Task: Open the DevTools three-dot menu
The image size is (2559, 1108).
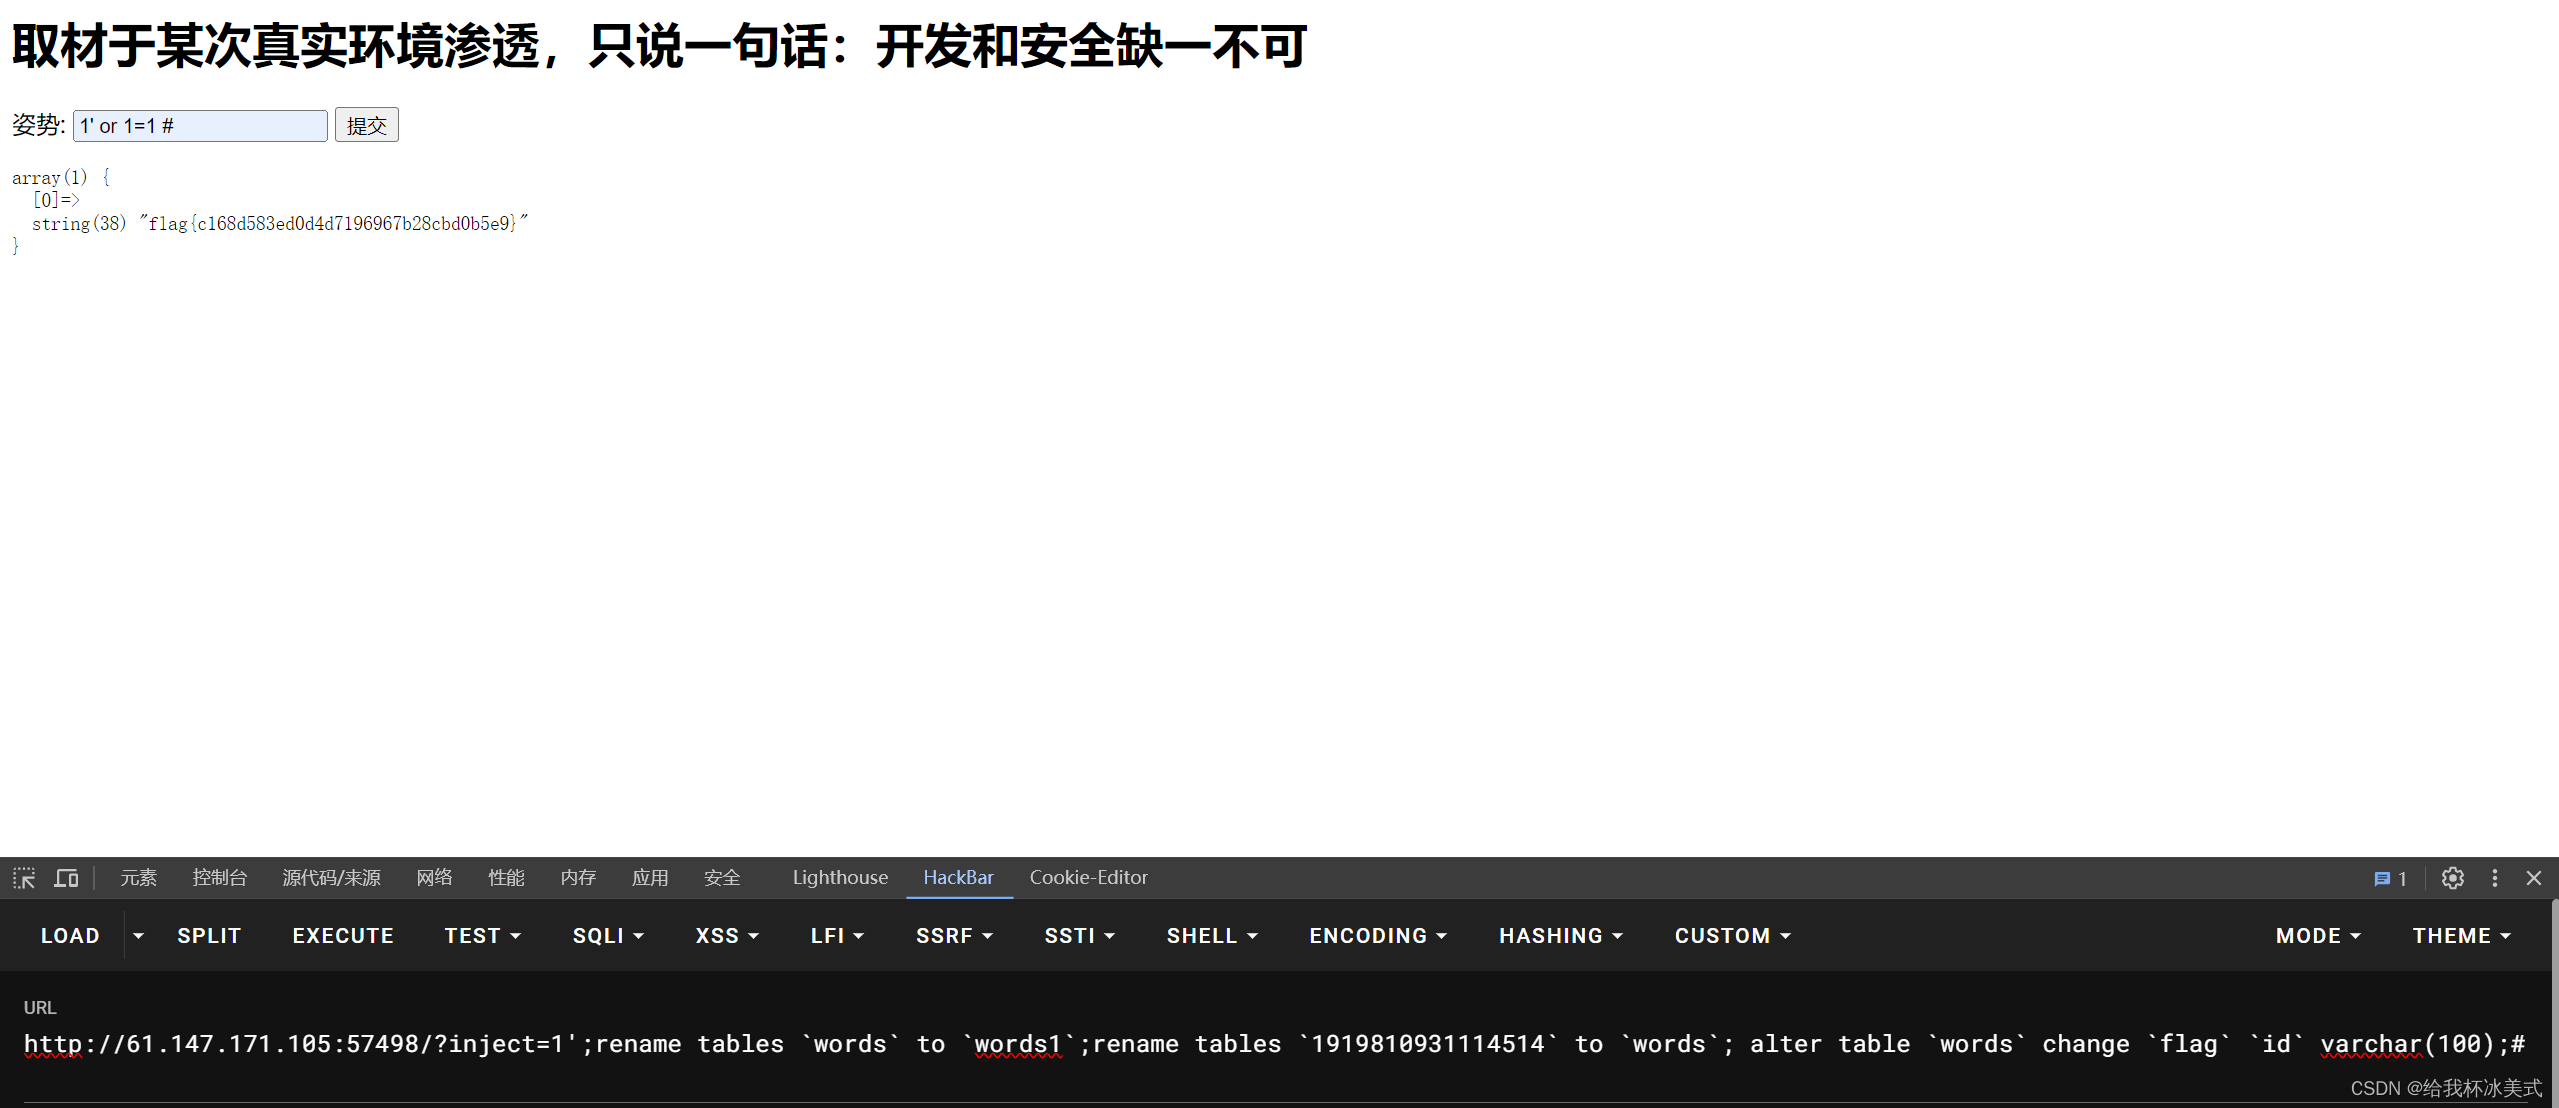Action: coord(2495,878)
